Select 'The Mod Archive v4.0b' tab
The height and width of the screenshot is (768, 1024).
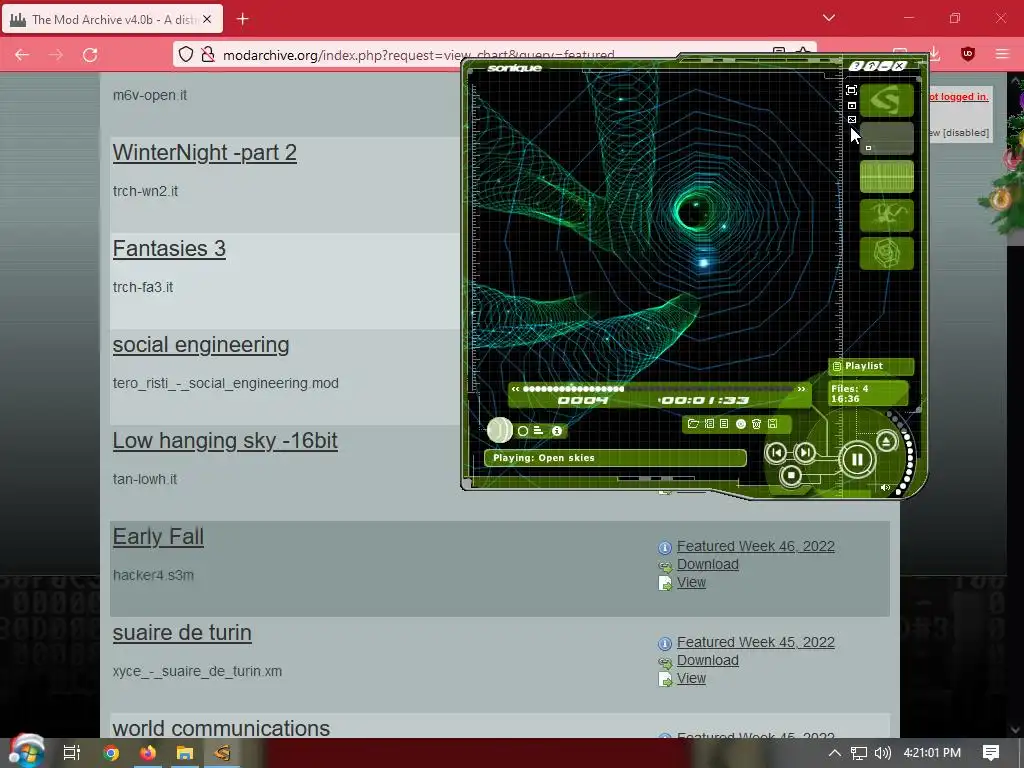point(112,20)
